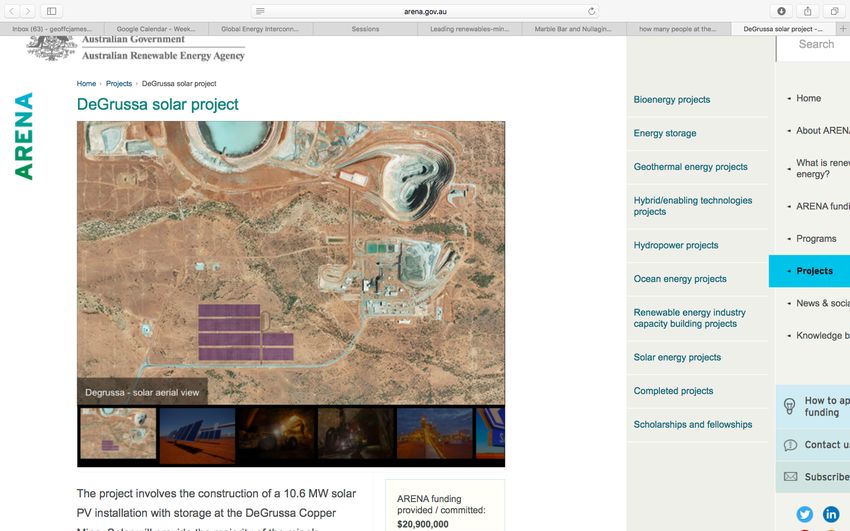The height and width of the screenshot is (531, 850).
Task: Open Hydropower projects link
Action: point(675,245)
